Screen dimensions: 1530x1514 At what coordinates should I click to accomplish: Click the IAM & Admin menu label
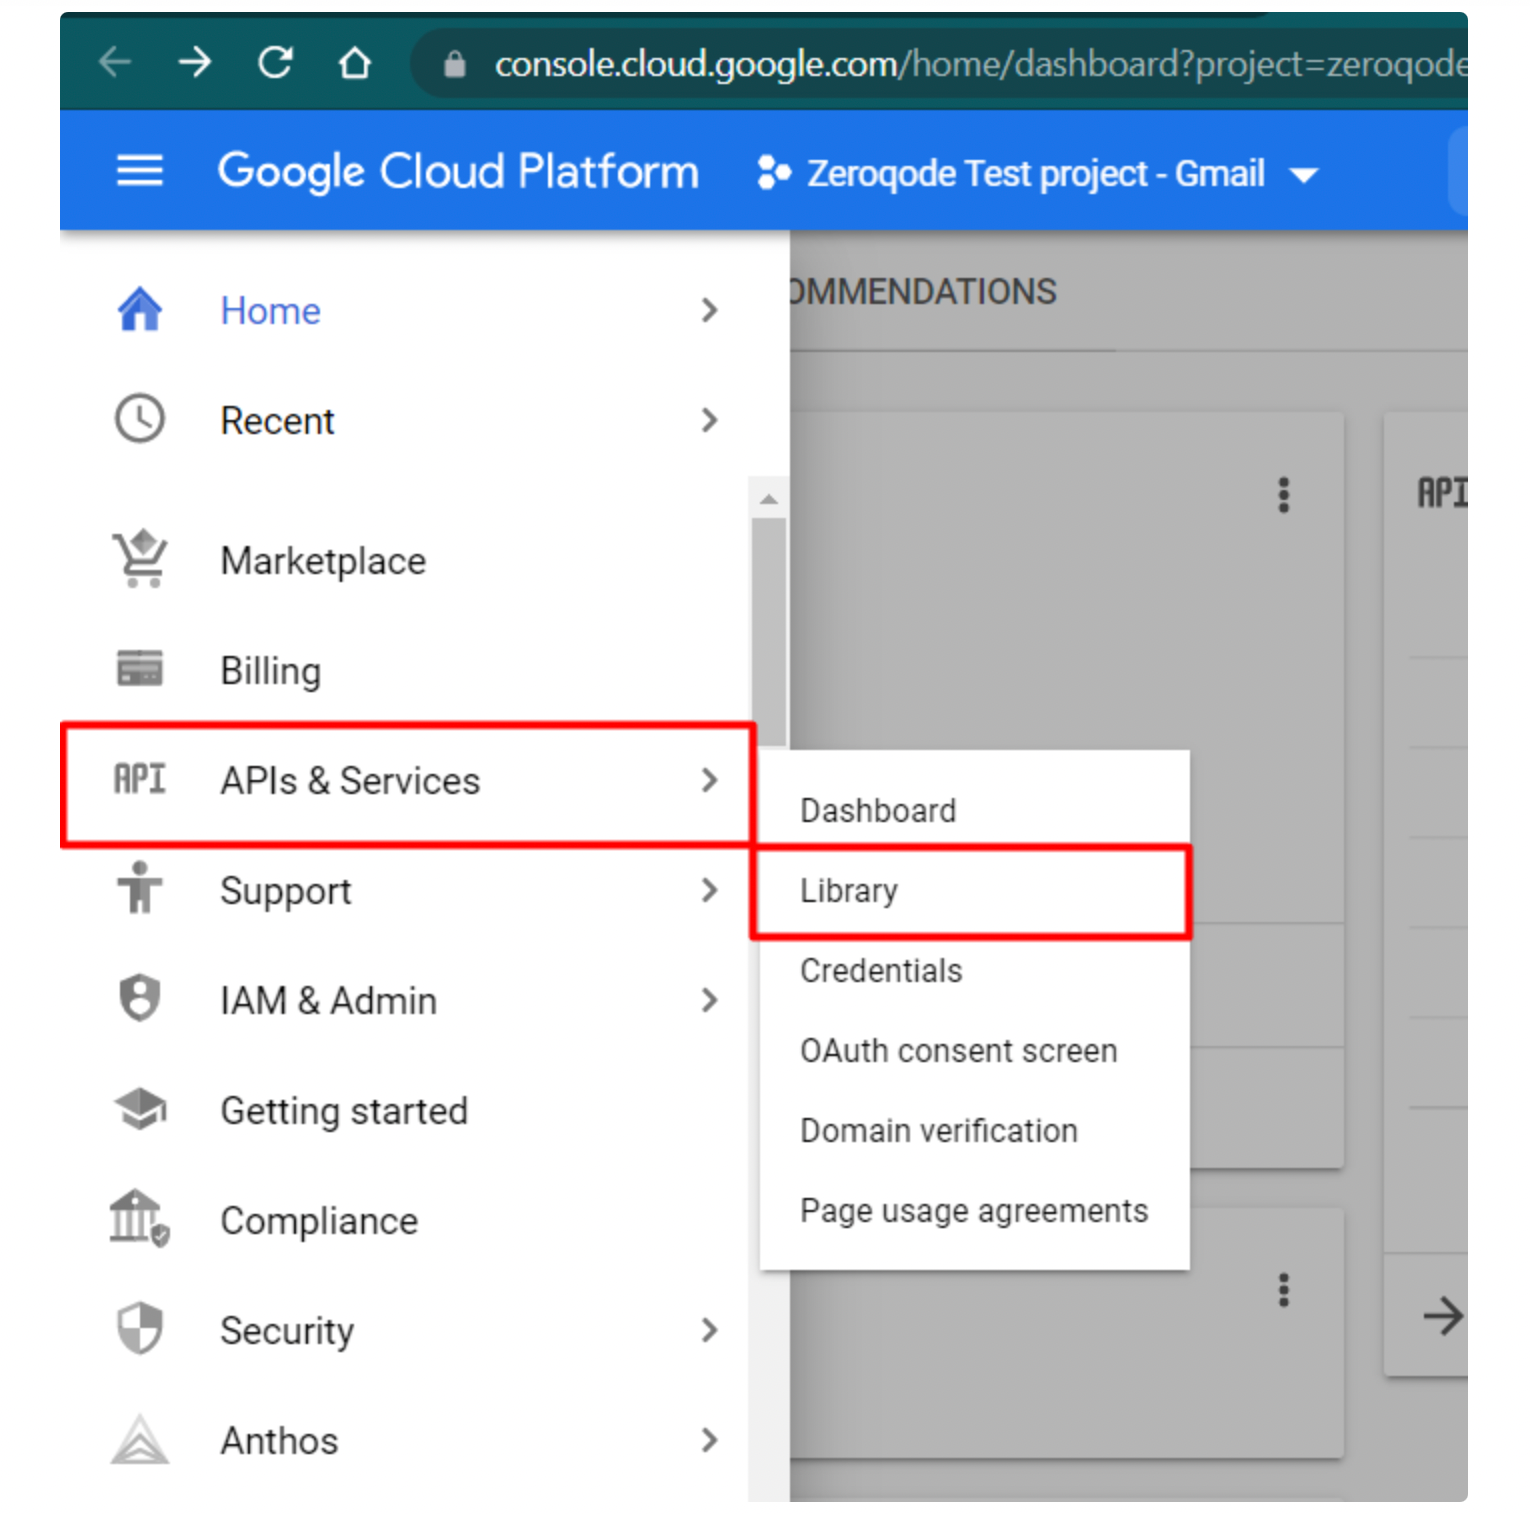click(x=329, y=1001)
